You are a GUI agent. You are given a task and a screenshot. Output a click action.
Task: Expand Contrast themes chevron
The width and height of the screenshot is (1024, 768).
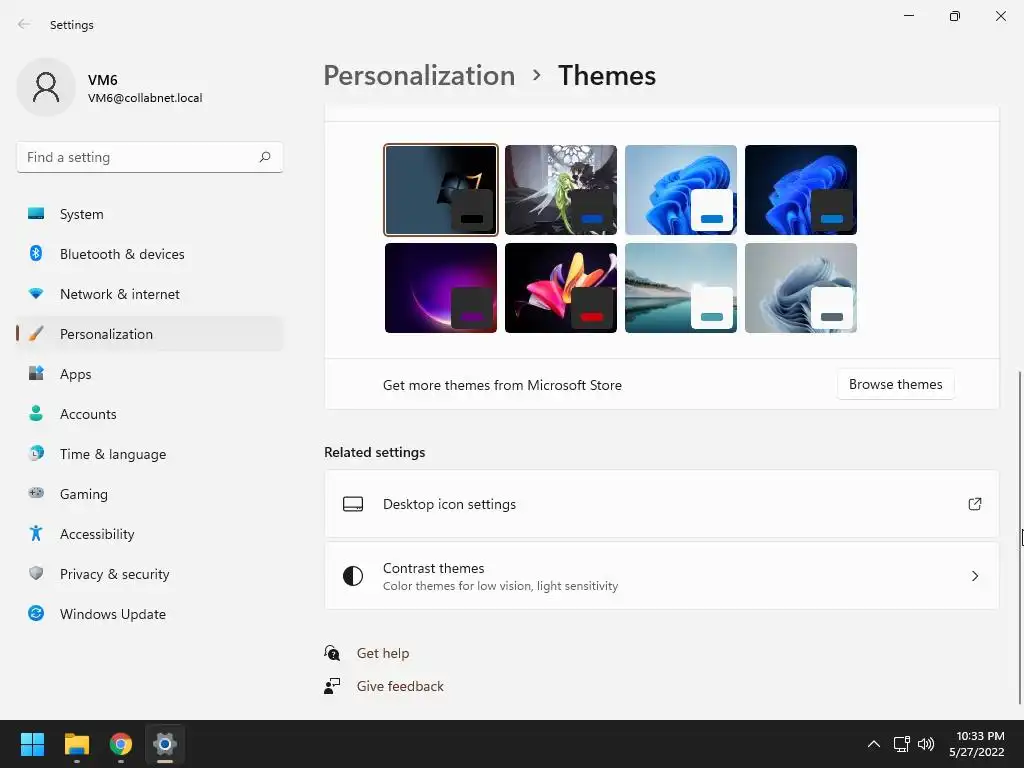tap(974, 576)
